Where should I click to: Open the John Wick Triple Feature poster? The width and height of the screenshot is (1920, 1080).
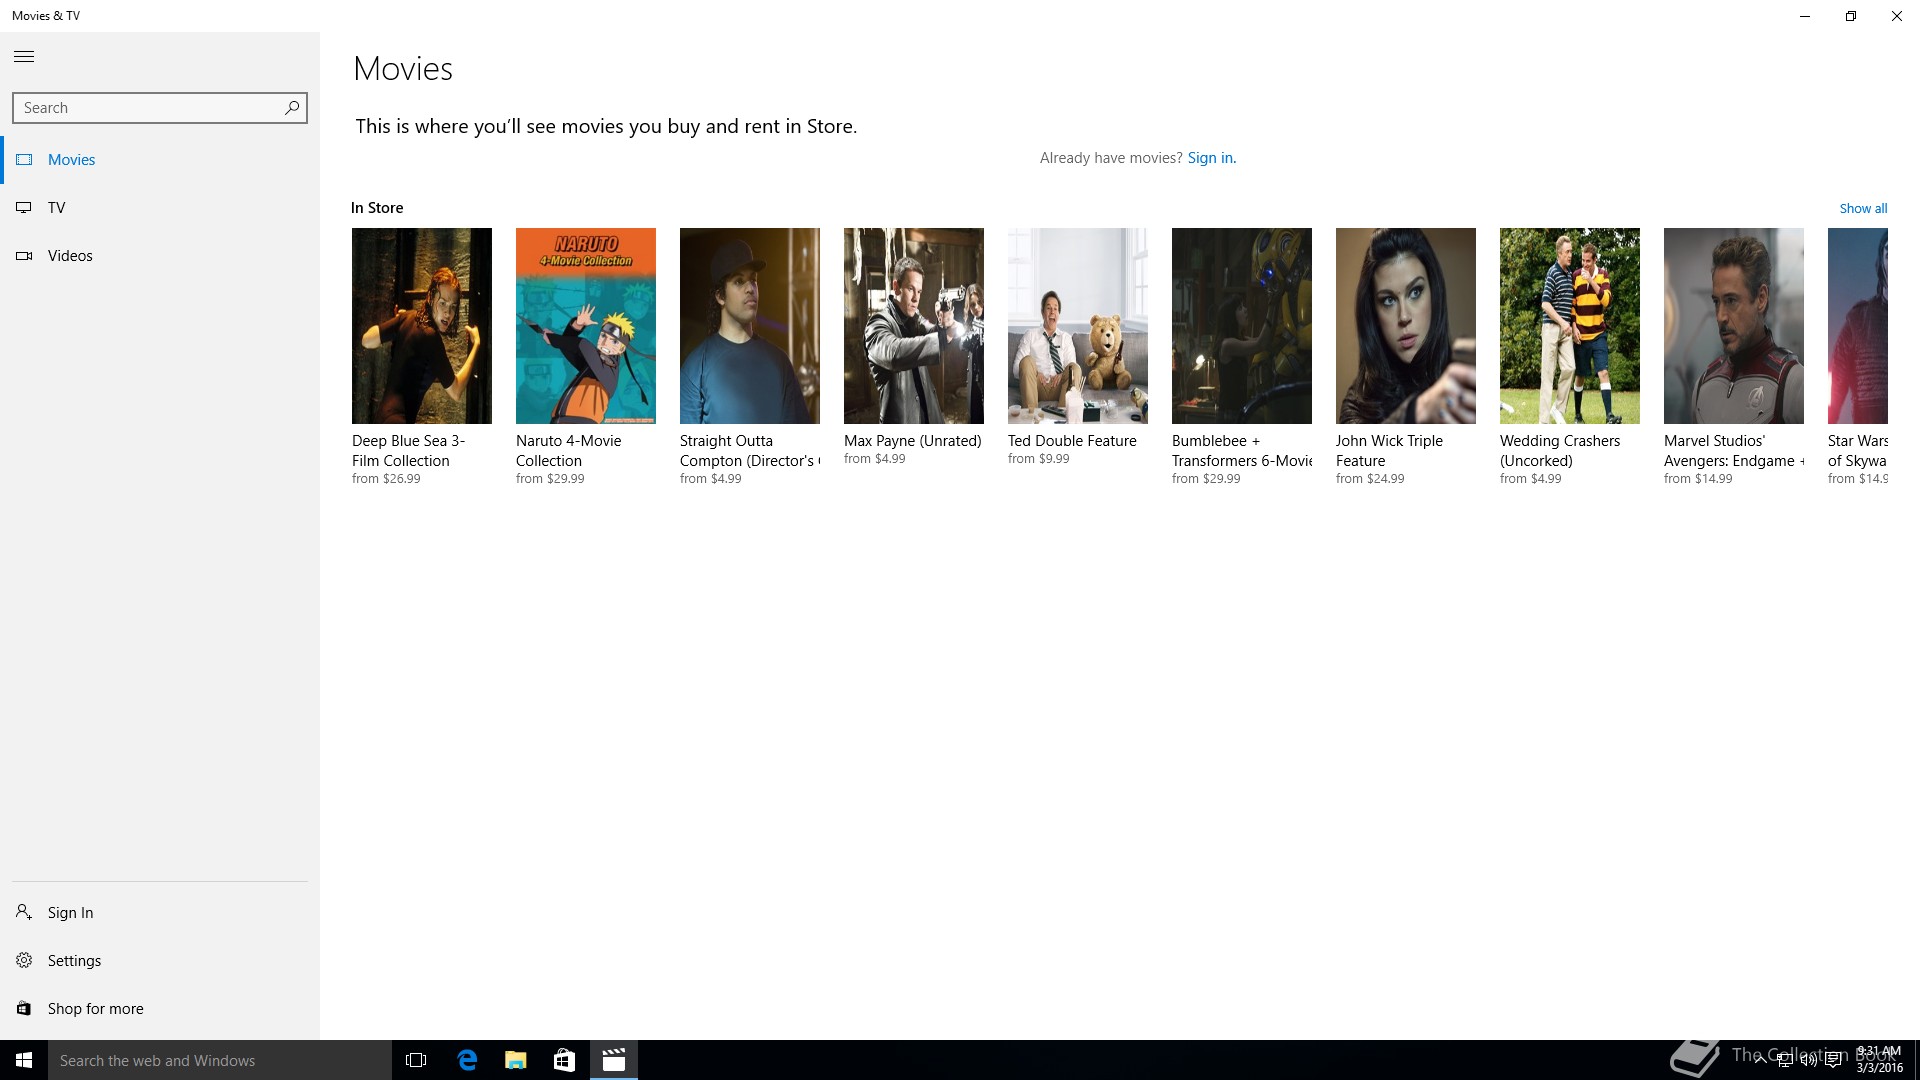pyautogui.click(x=1406, y=326)
